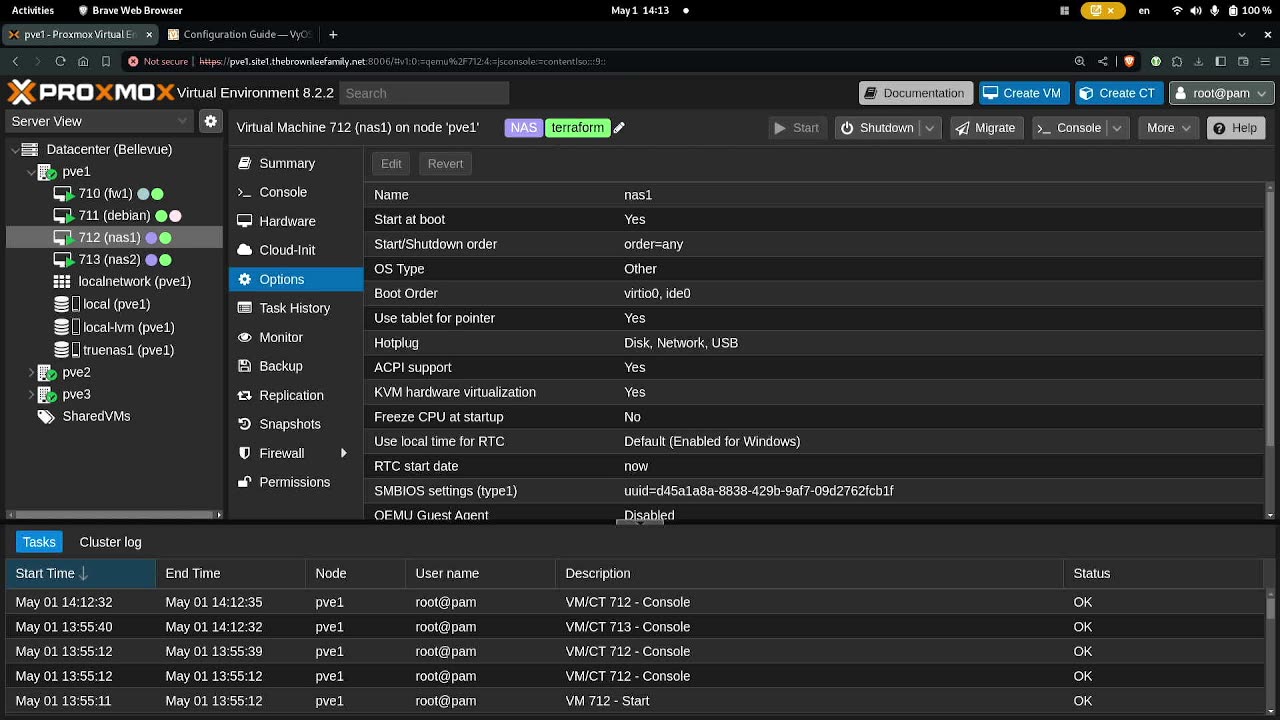Open the browser zoom control icon
Viewport: 1280px width, 720px height.
[x=1080, y=61]
